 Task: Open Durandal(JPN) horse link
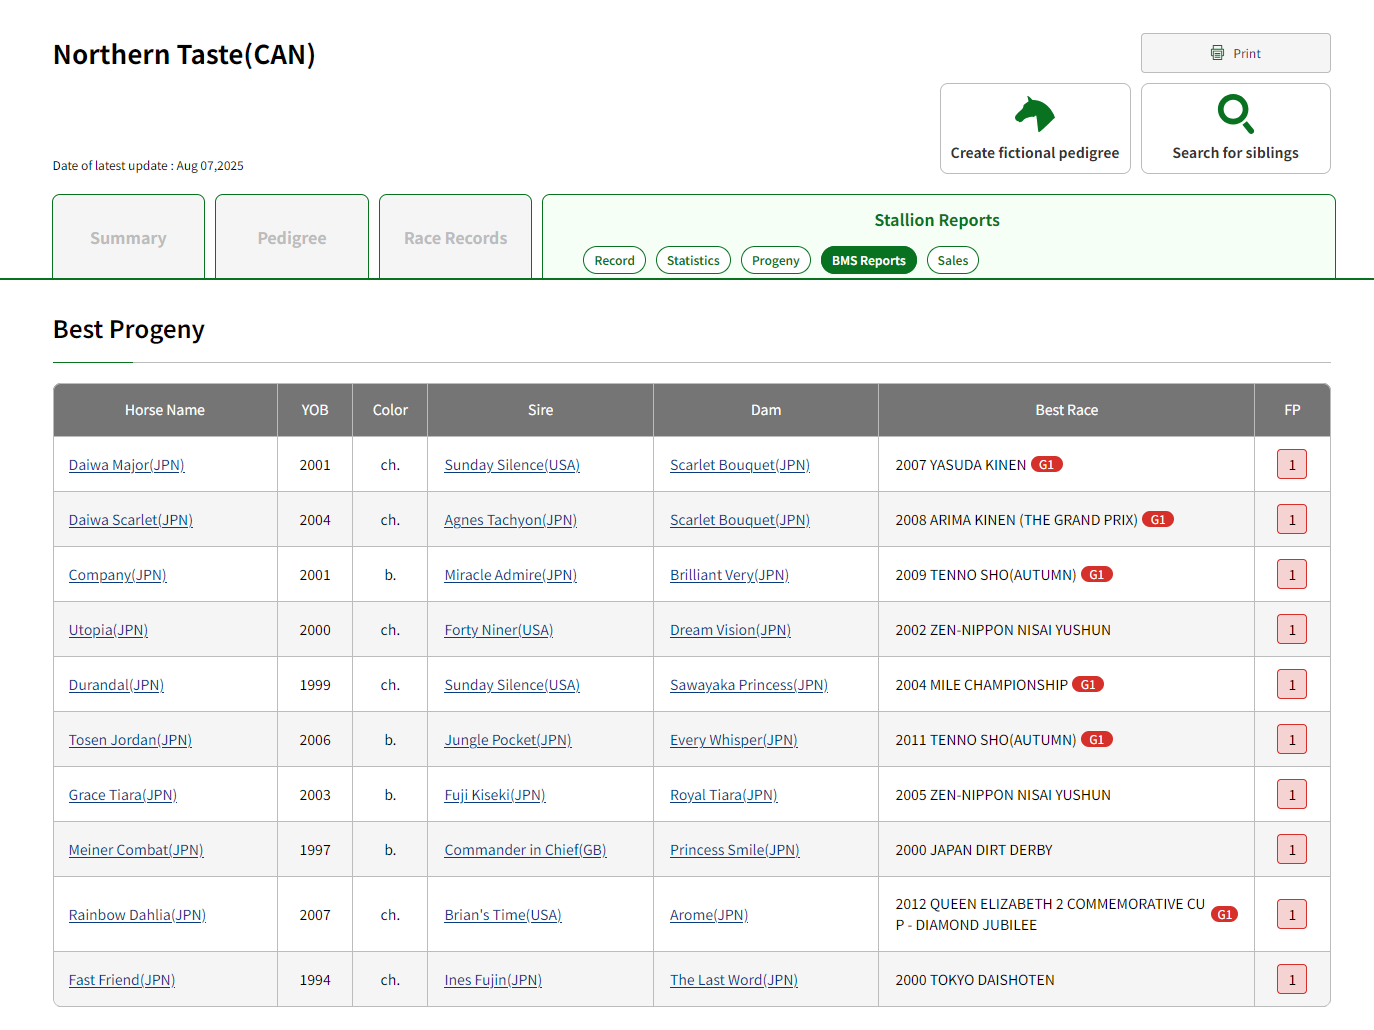116,685
